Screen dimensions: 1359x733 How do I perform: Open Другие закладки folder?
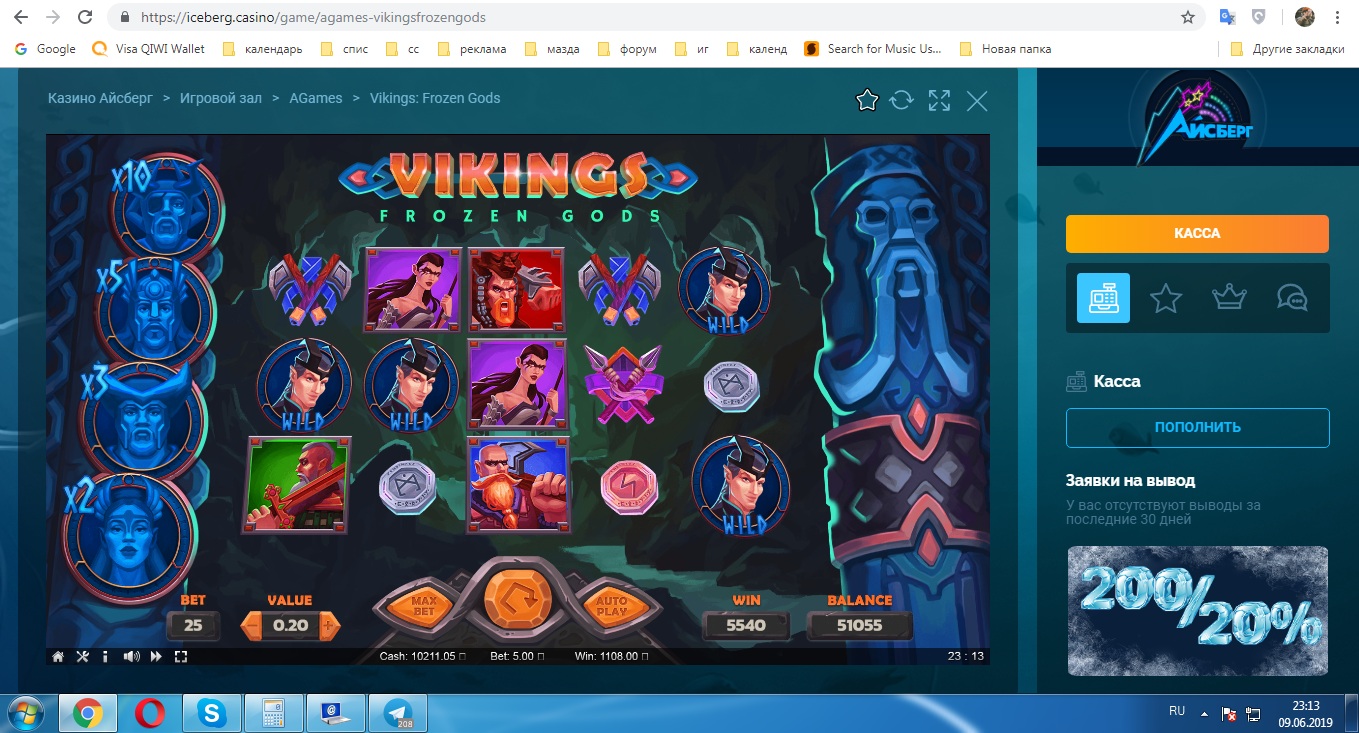tap(1287, 48)
